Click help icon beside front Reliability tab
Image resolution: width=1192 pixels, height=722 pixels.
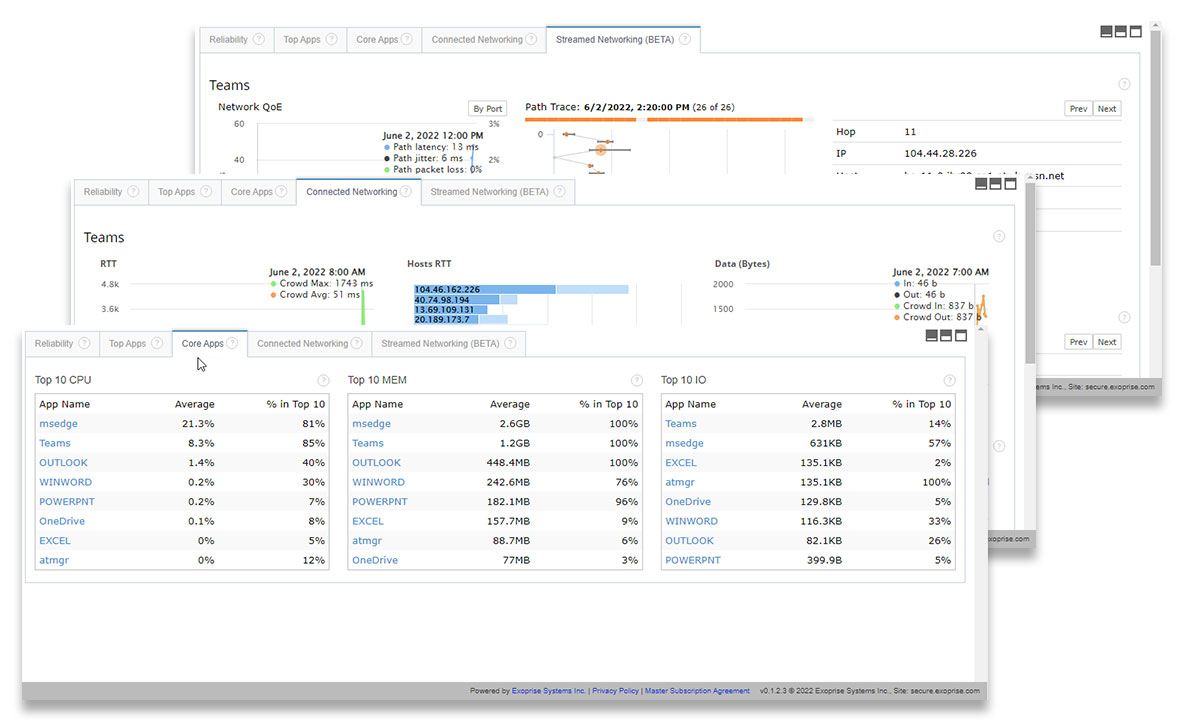click(x=84, y=343)
